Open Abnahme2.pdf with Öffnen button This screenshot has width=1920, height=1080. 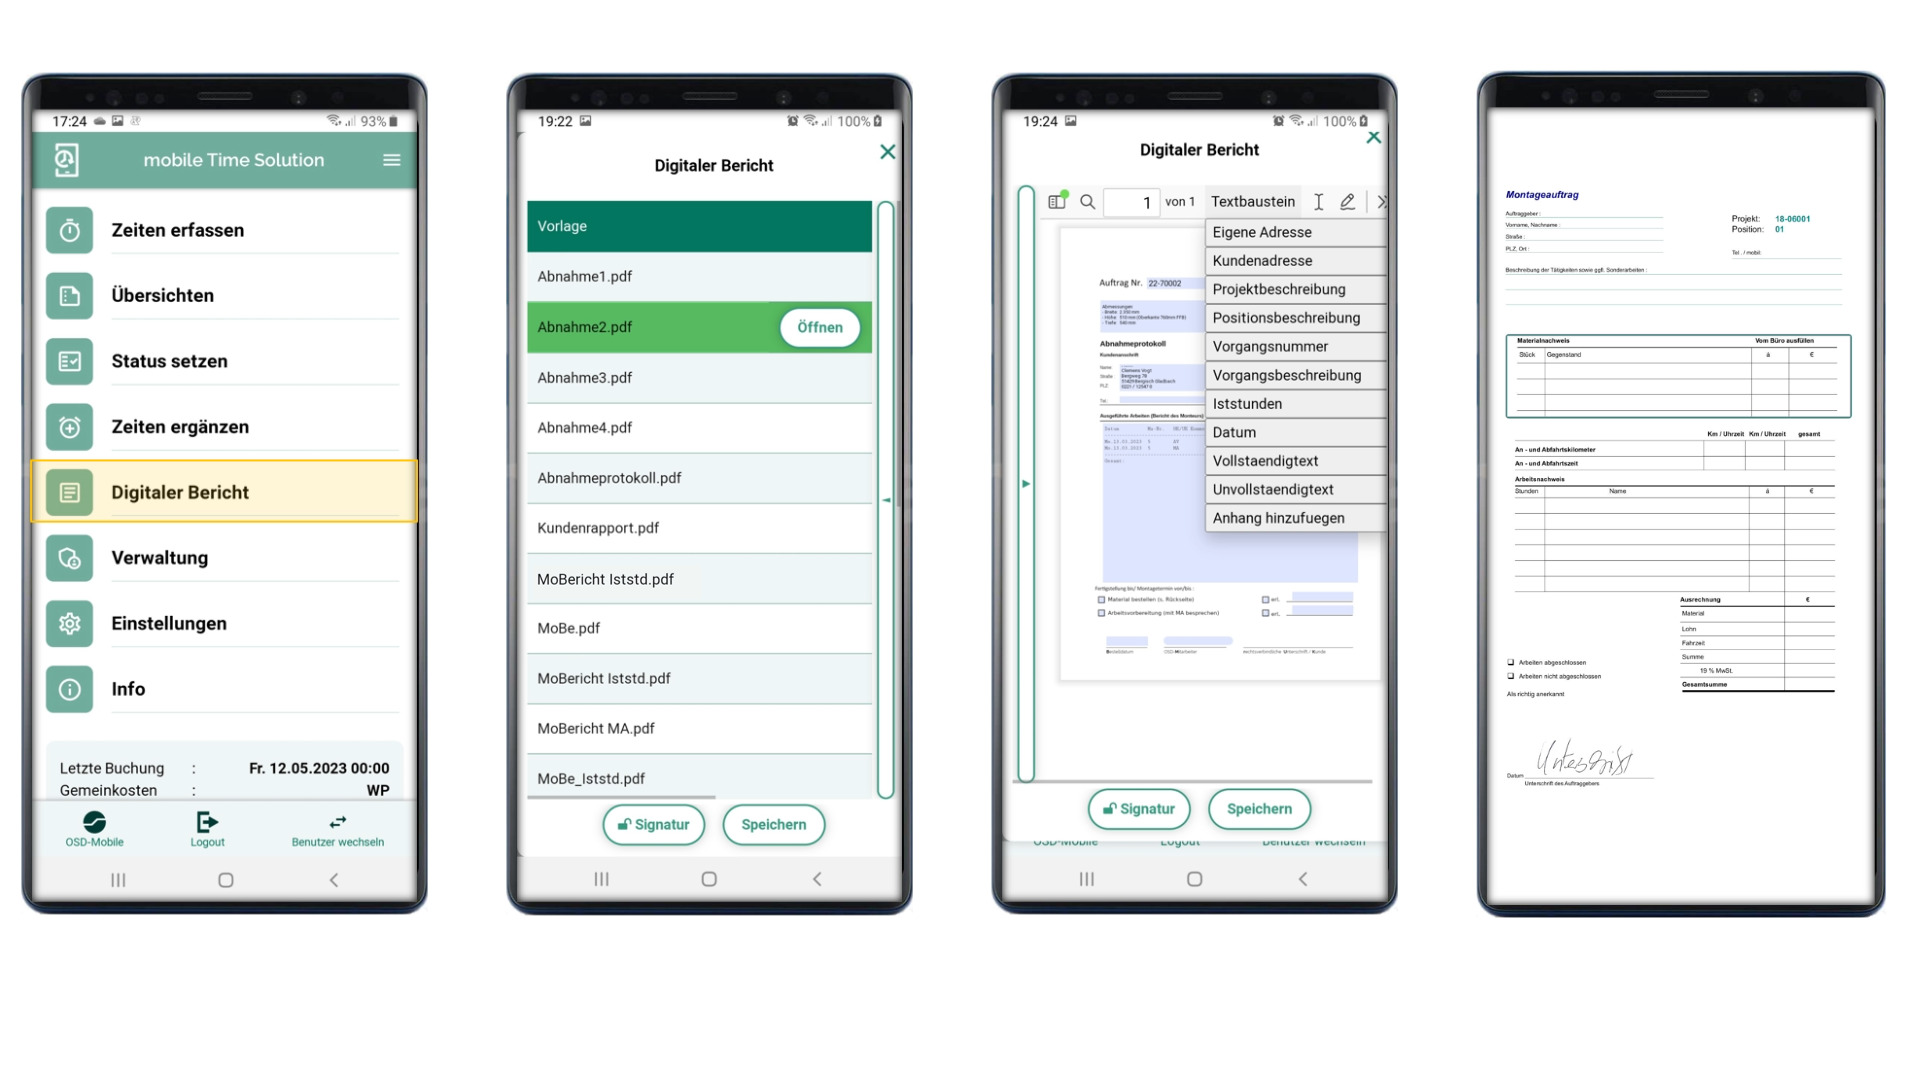tap(819, 326)
